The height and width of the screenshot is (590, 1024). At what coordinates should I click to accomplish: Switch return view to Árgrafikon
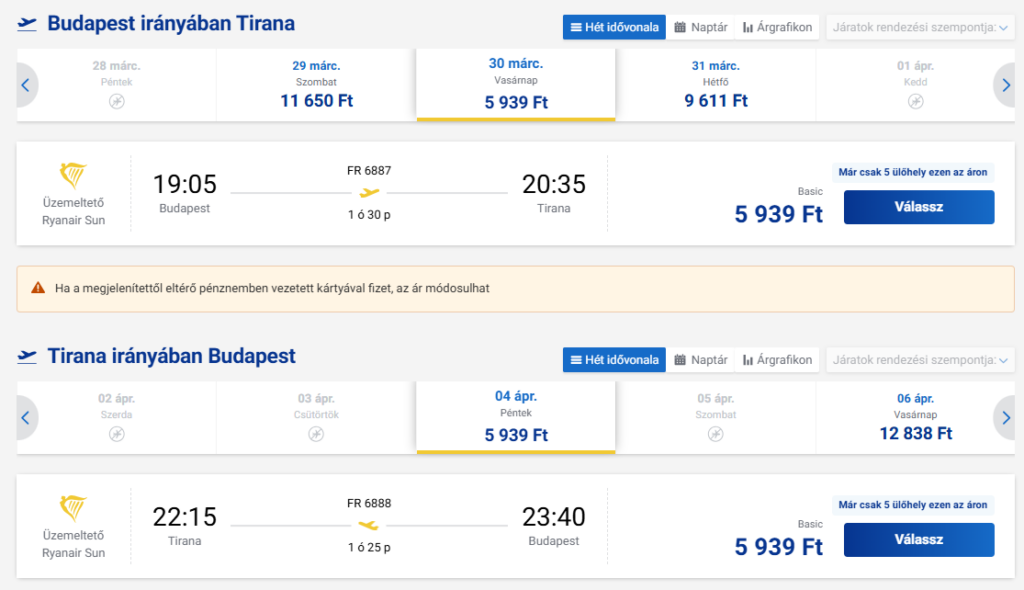tap(777, 360)
